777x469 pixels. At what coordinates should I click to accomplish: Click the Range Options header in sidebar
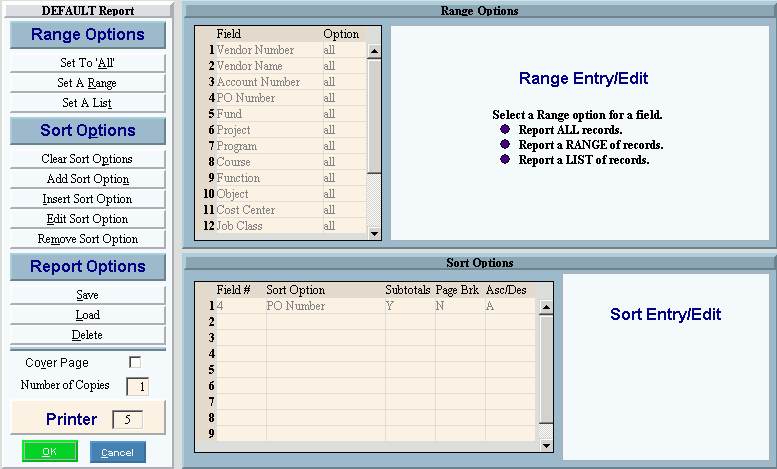click(88, 35)
